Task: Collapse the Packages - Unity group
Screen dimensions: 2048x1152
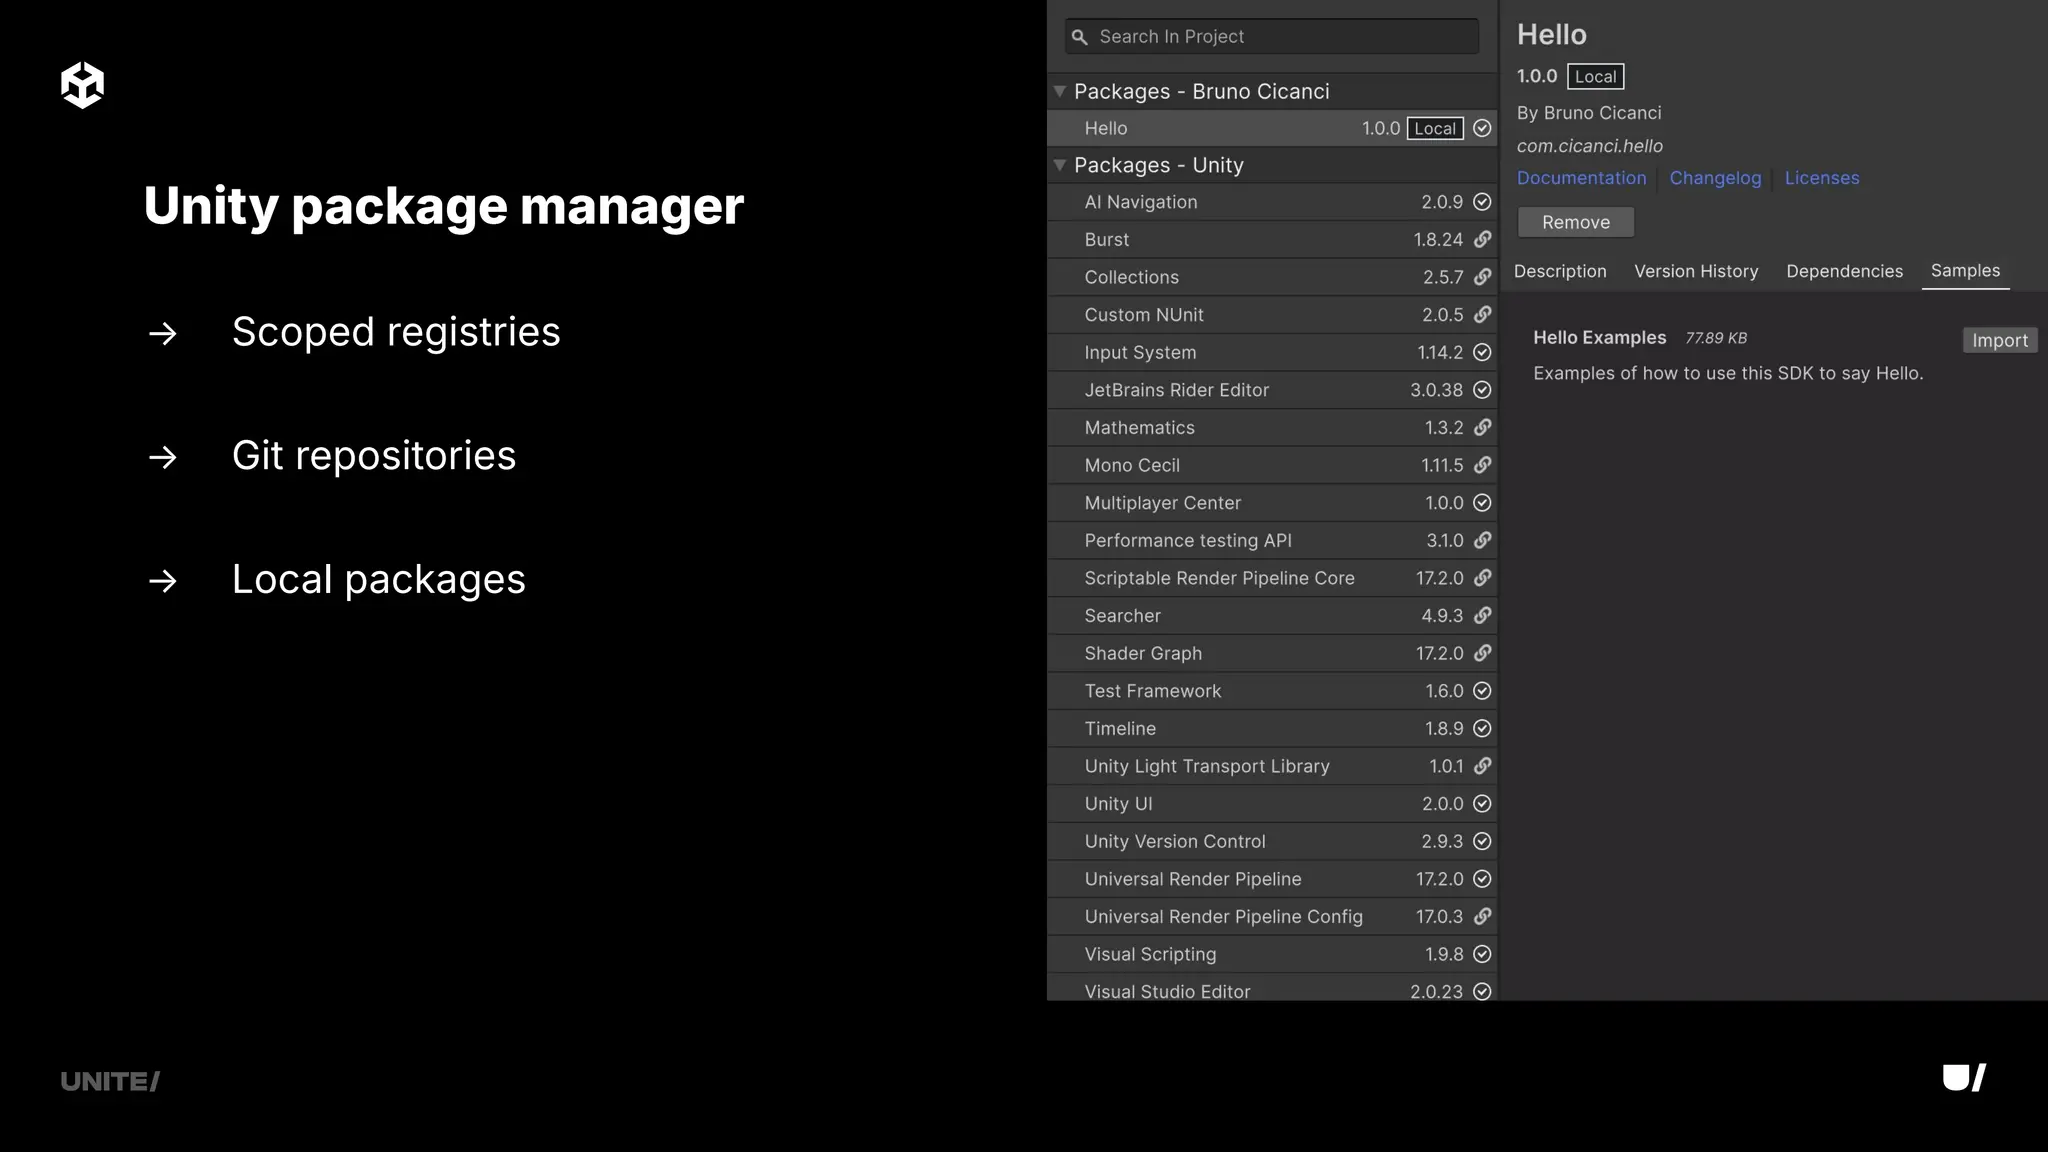Action: (x=1060, y=165)
